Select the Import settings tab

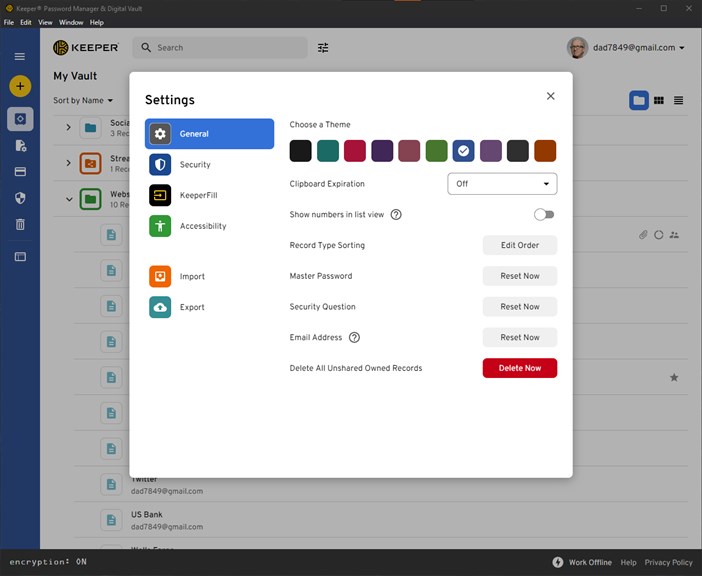point(209,276)
